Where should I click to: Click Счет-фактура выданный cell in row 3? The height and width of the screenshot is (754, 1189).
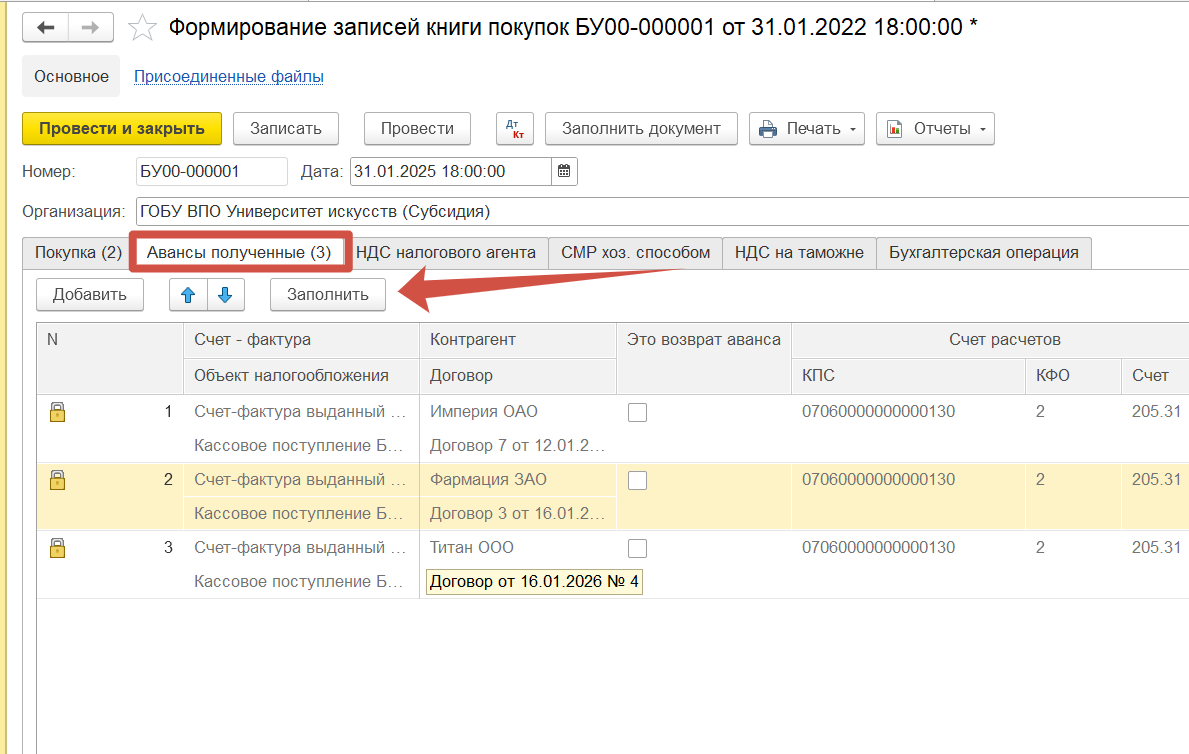tap(301, 548)
